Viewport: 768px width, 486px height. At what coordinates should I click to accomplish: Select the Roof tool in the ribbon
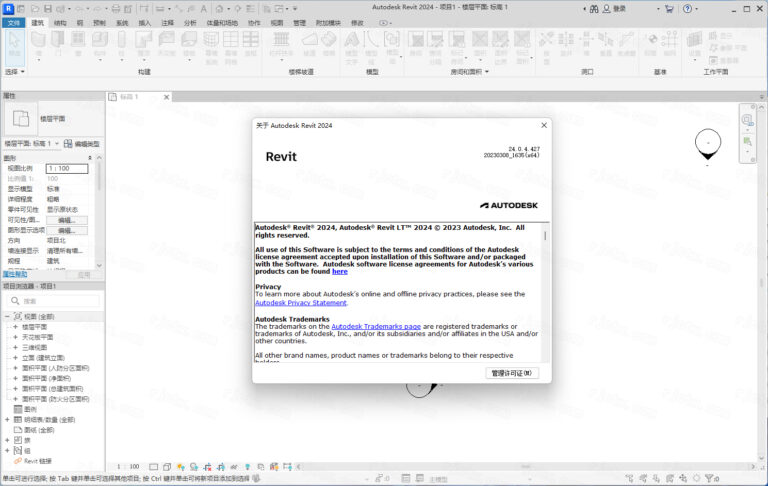click(x=144, y=43)
